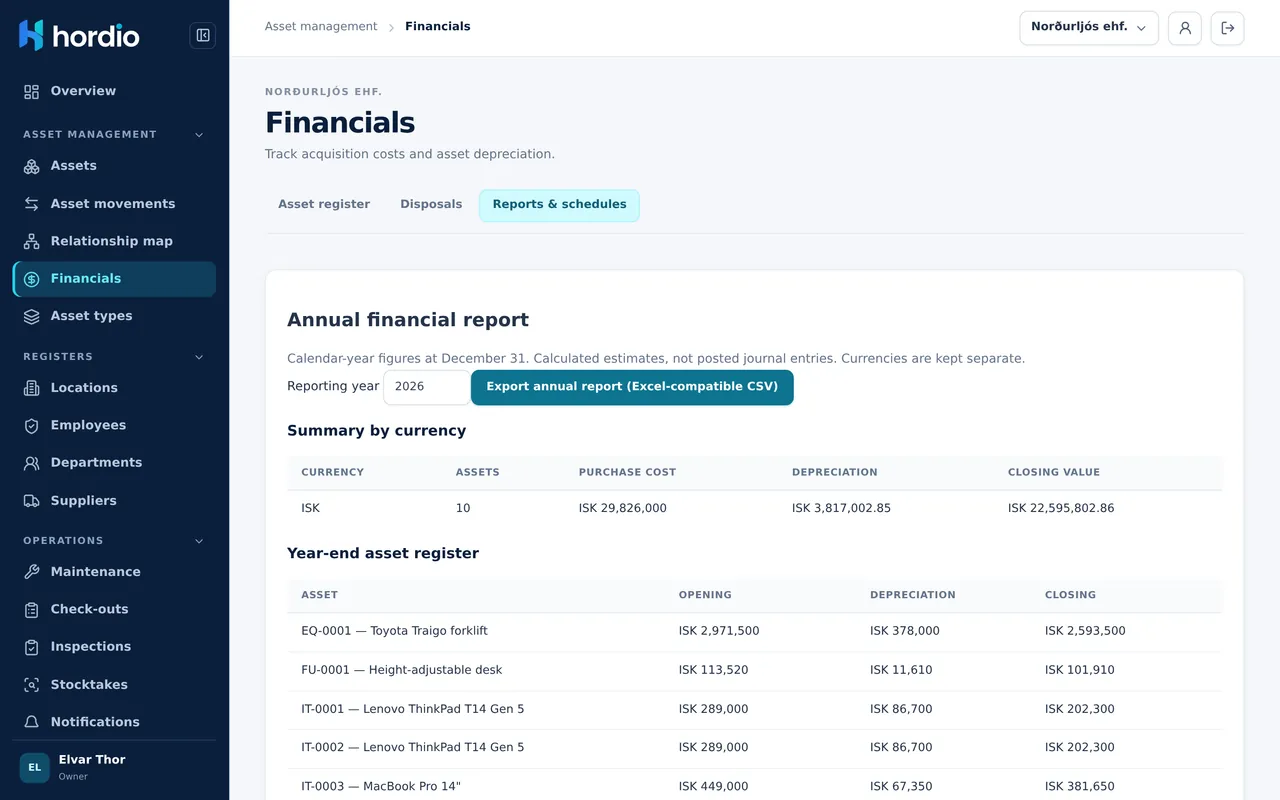The height and width of the screenshot is (800, 1280).
Task: Click the ISK 29,826,000 purchase cost cell
Action: tap(623, 508)
